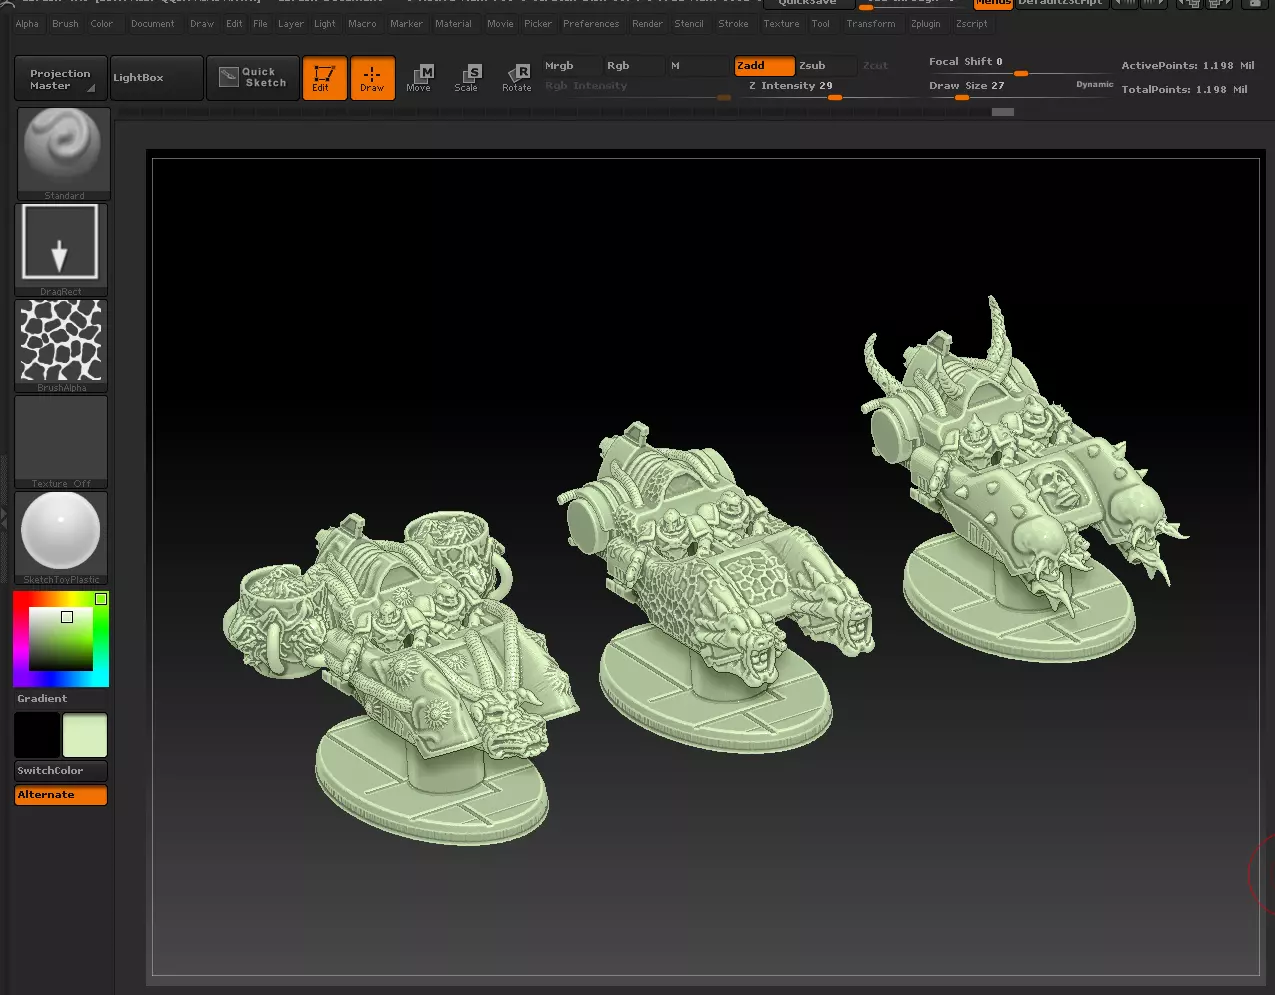This screenshot has width=1275, height=995.
Task: Enable Zsub sculpt mode
Action: 826,66
